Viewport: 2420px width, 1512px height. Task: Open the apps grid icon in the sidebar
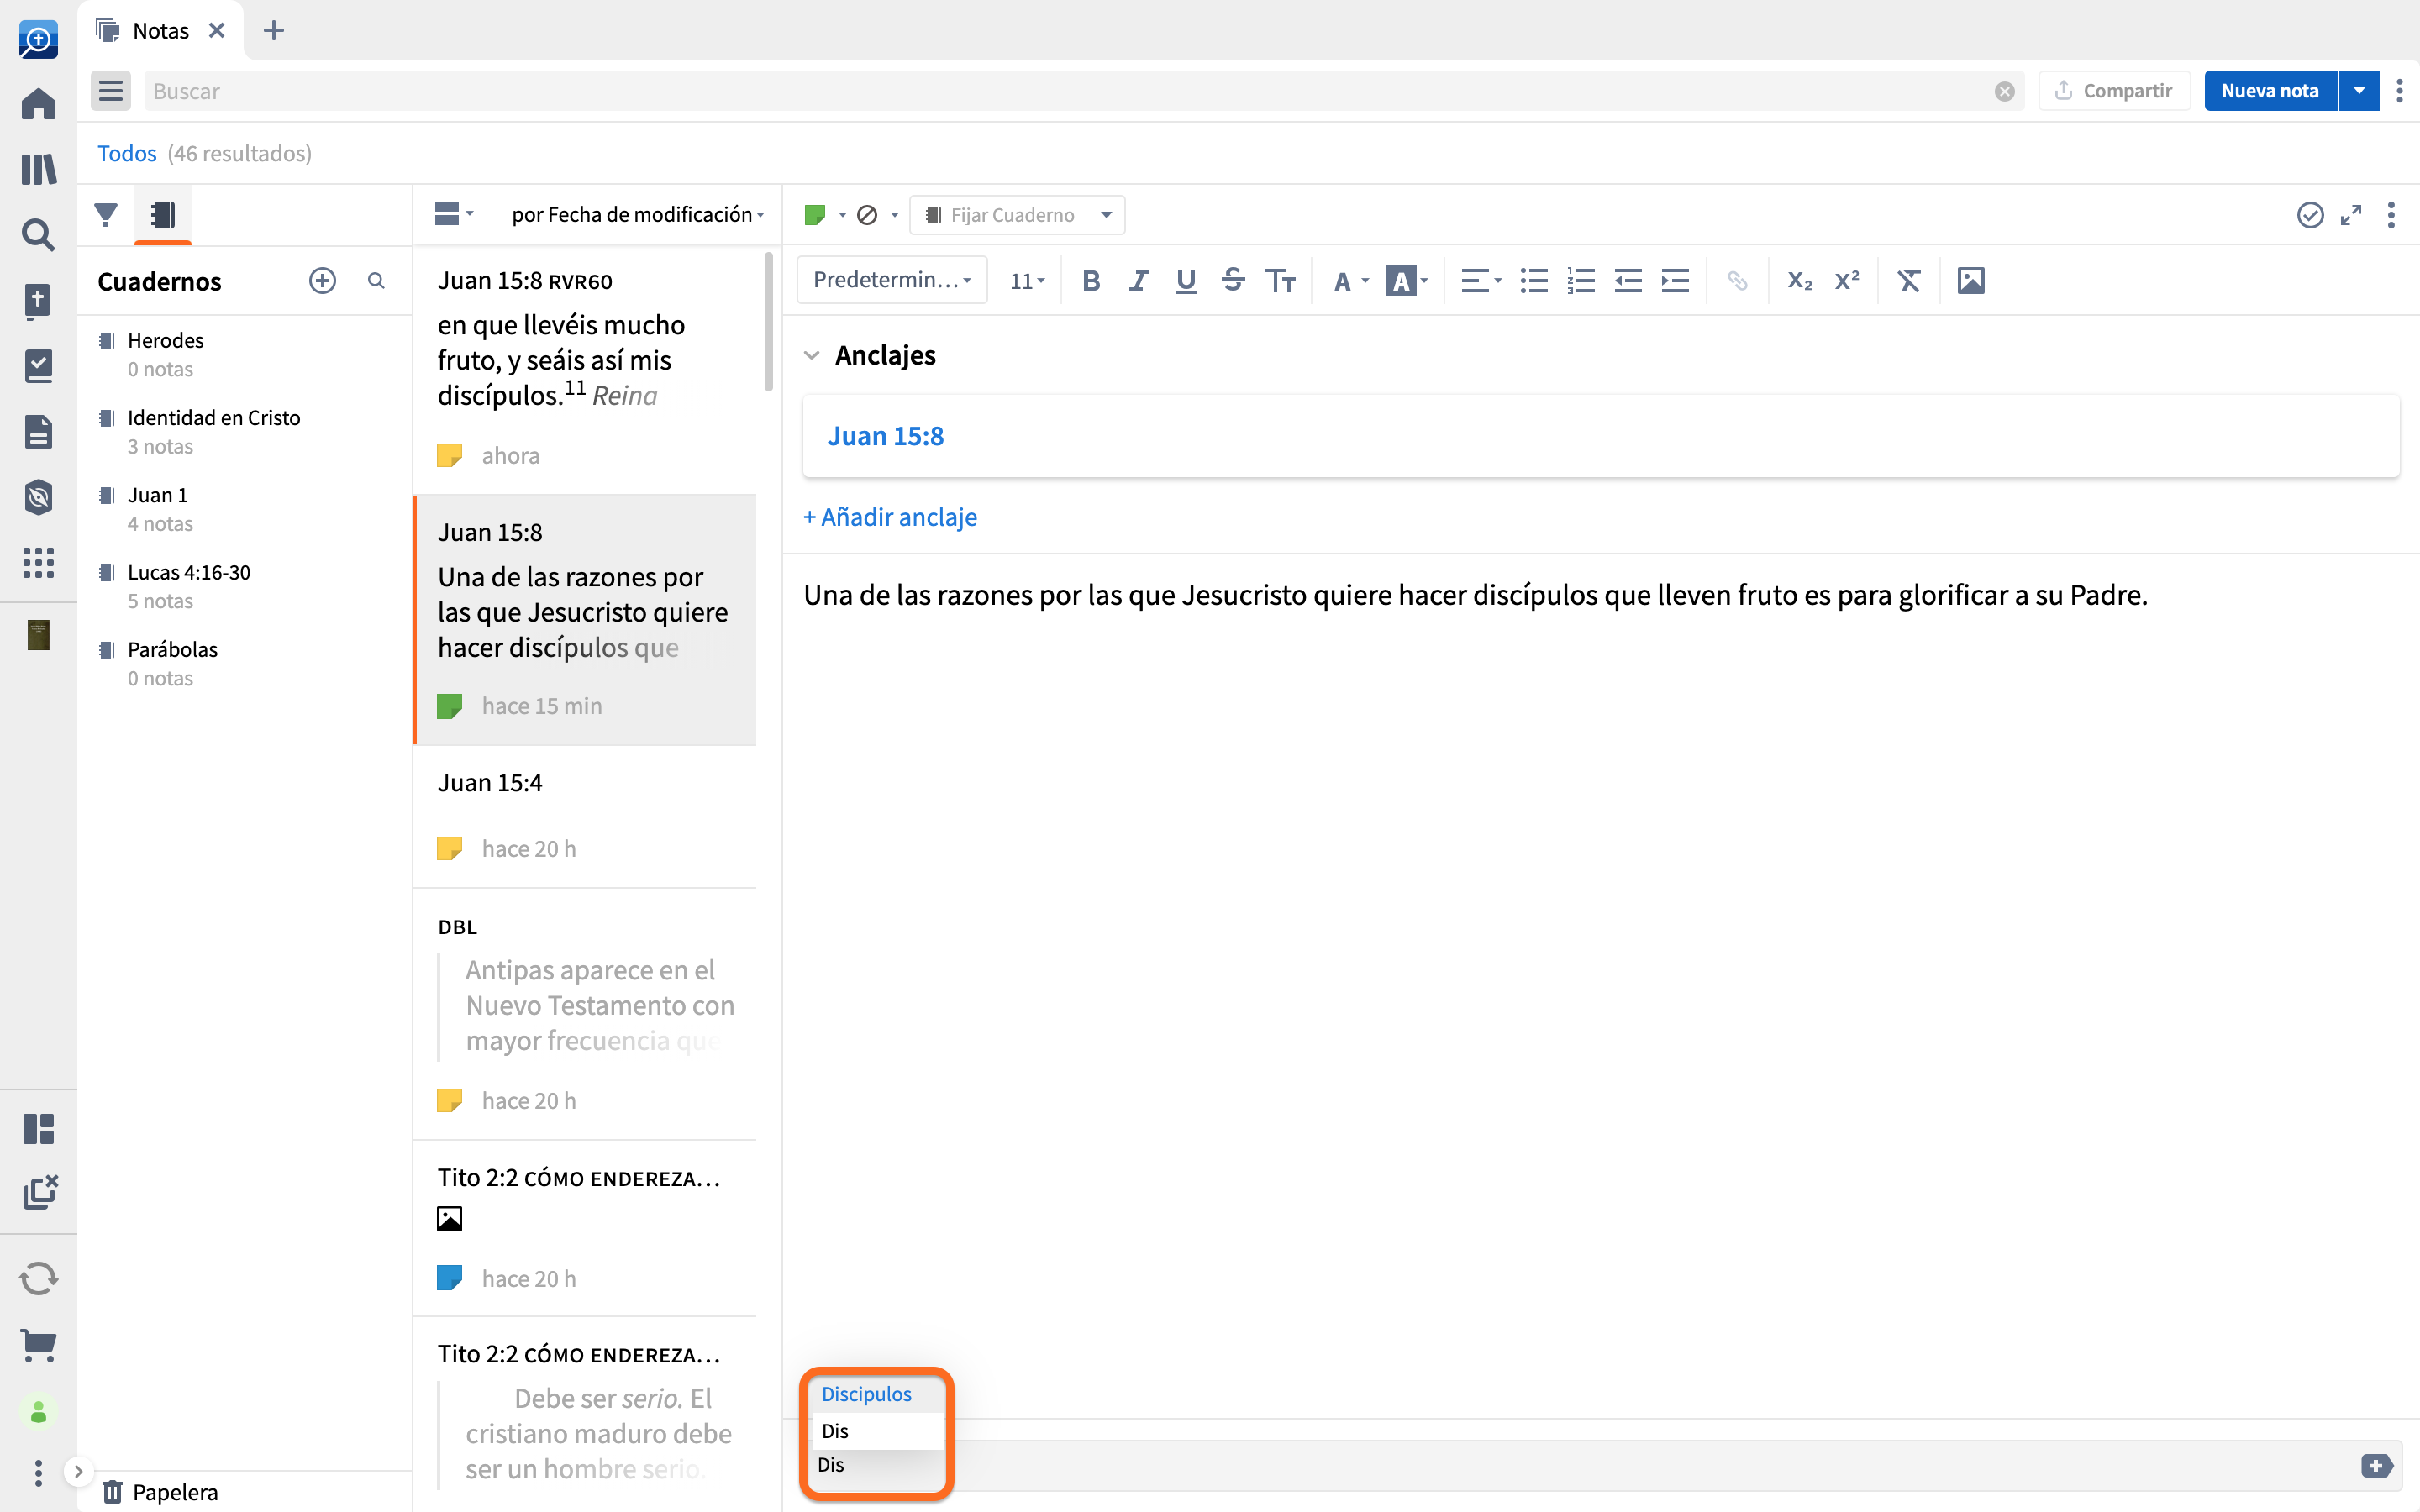pyautogui.click(x=38, y=563)
